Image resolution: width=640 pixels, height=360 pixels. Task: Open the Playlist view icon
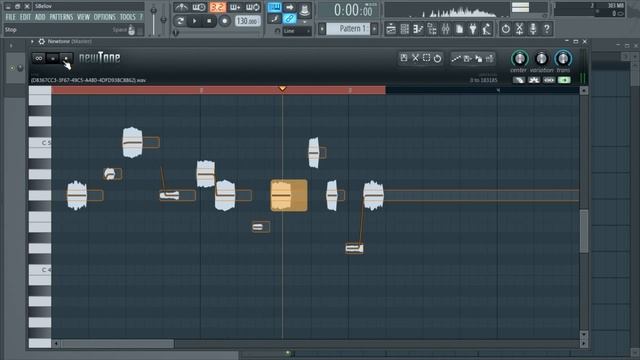point(391,29)
